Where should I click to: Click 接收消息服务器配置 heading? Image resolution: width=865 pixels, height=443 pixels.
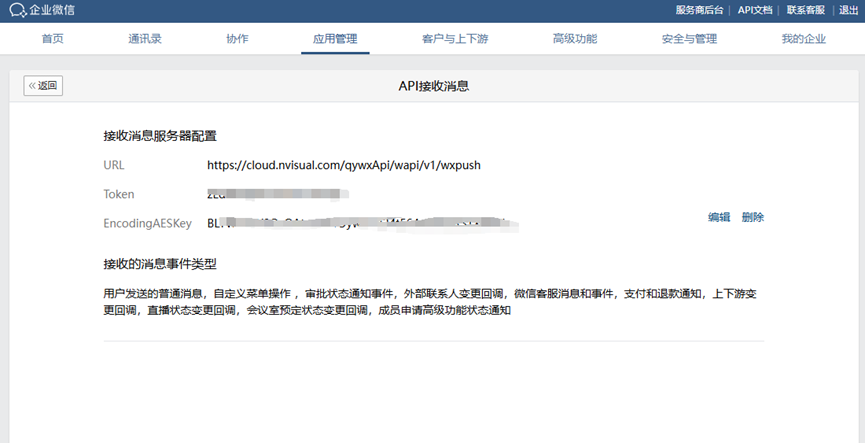coord(160,136)
